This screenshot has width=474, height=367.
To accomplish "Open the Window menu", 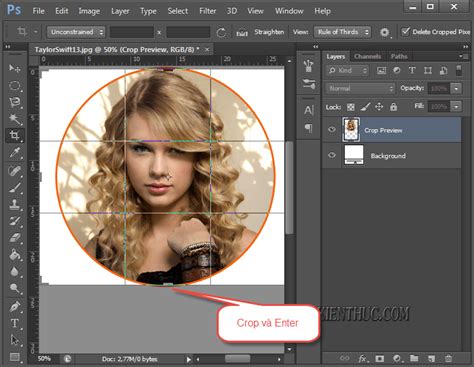I will tap(289, 11).
